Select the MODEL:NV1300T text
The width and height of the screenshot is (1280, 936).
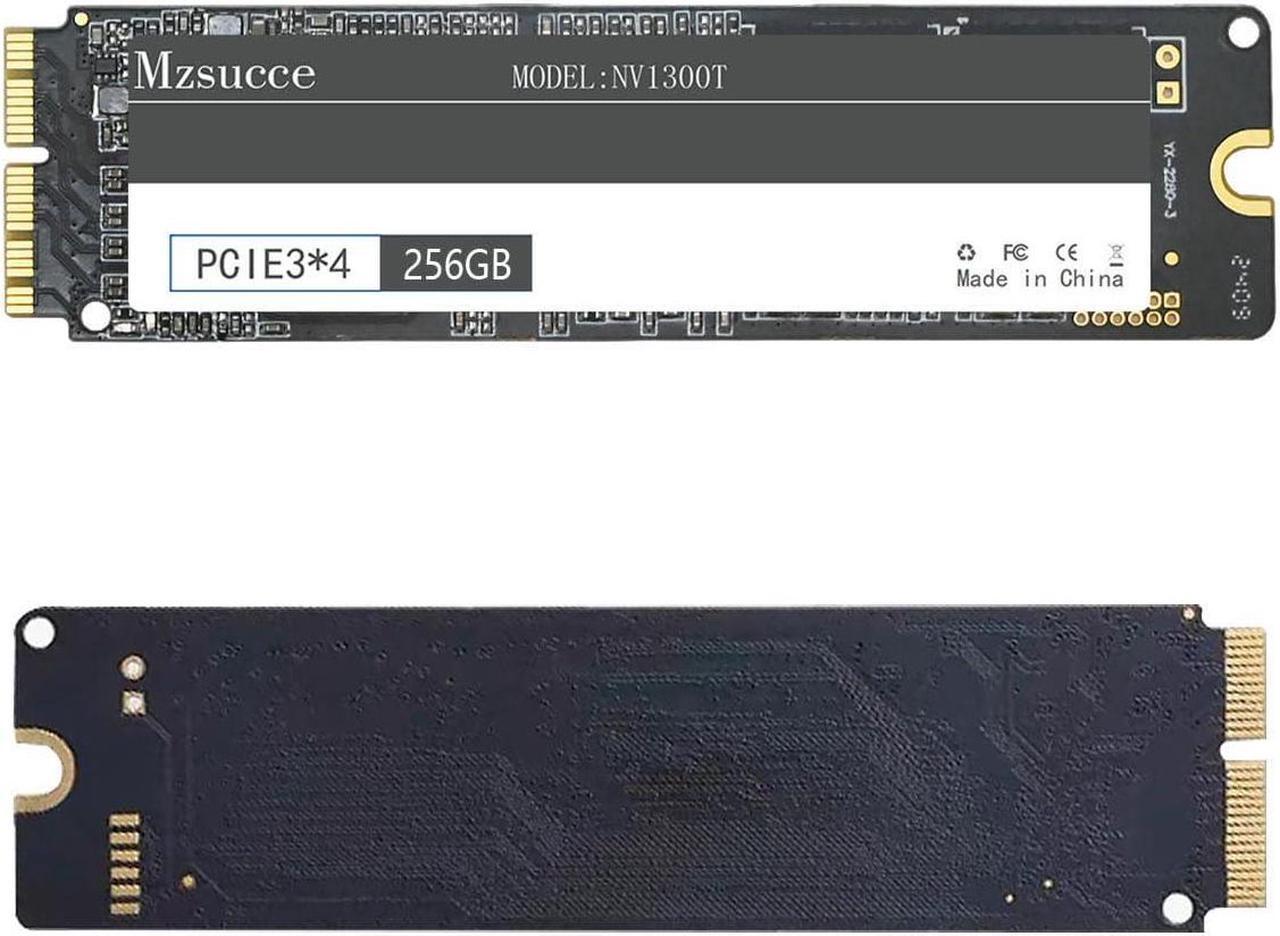click(x=619, y=79)
